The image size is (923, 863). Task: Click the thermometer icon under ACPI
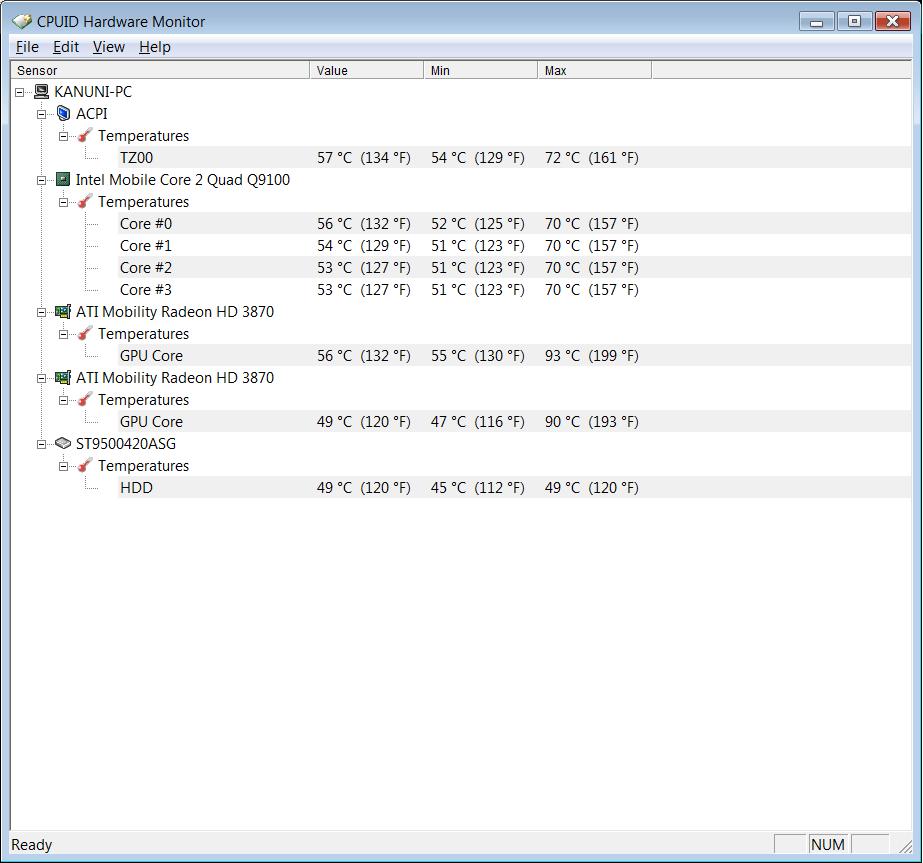pos(85,135)
